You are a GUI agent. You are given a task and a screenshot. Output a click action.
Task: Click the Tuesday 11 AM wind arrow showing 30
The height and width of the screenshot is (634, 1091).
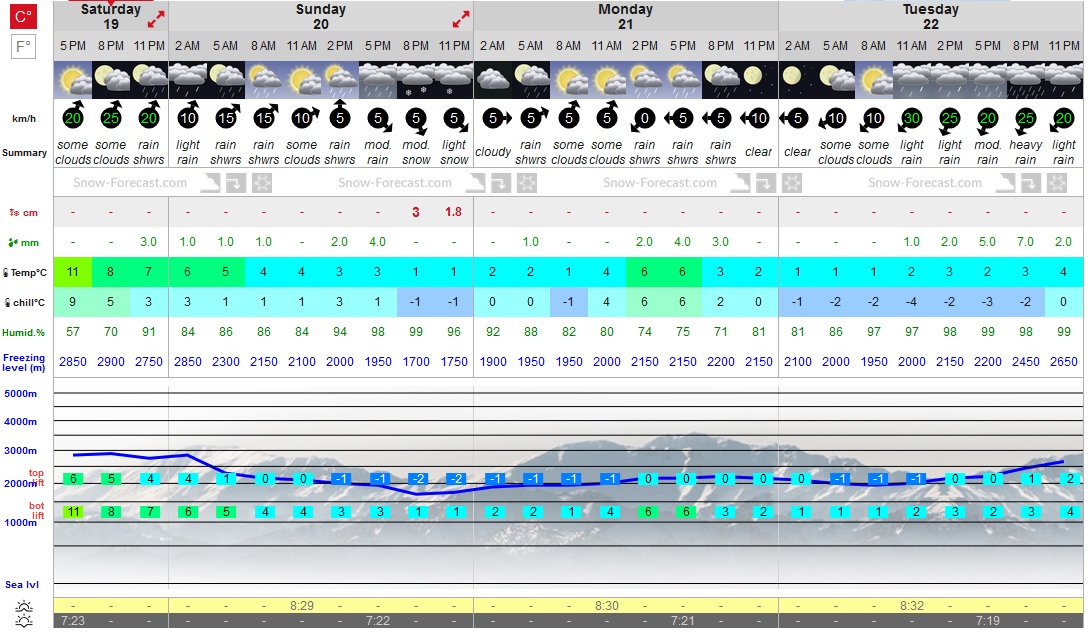pos(911,118)
